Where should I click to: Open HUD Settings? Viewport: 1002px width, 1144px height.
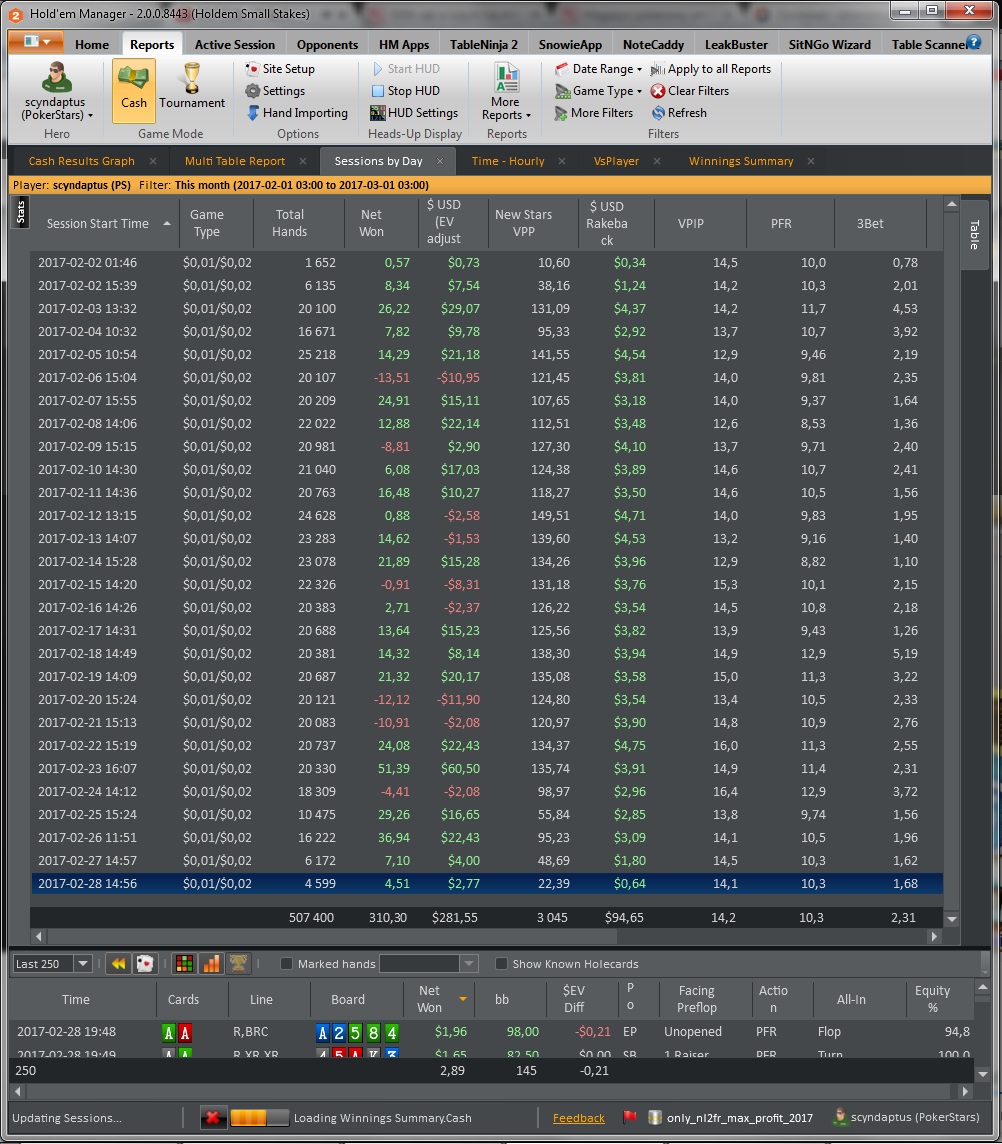click(x=414, y=112)
